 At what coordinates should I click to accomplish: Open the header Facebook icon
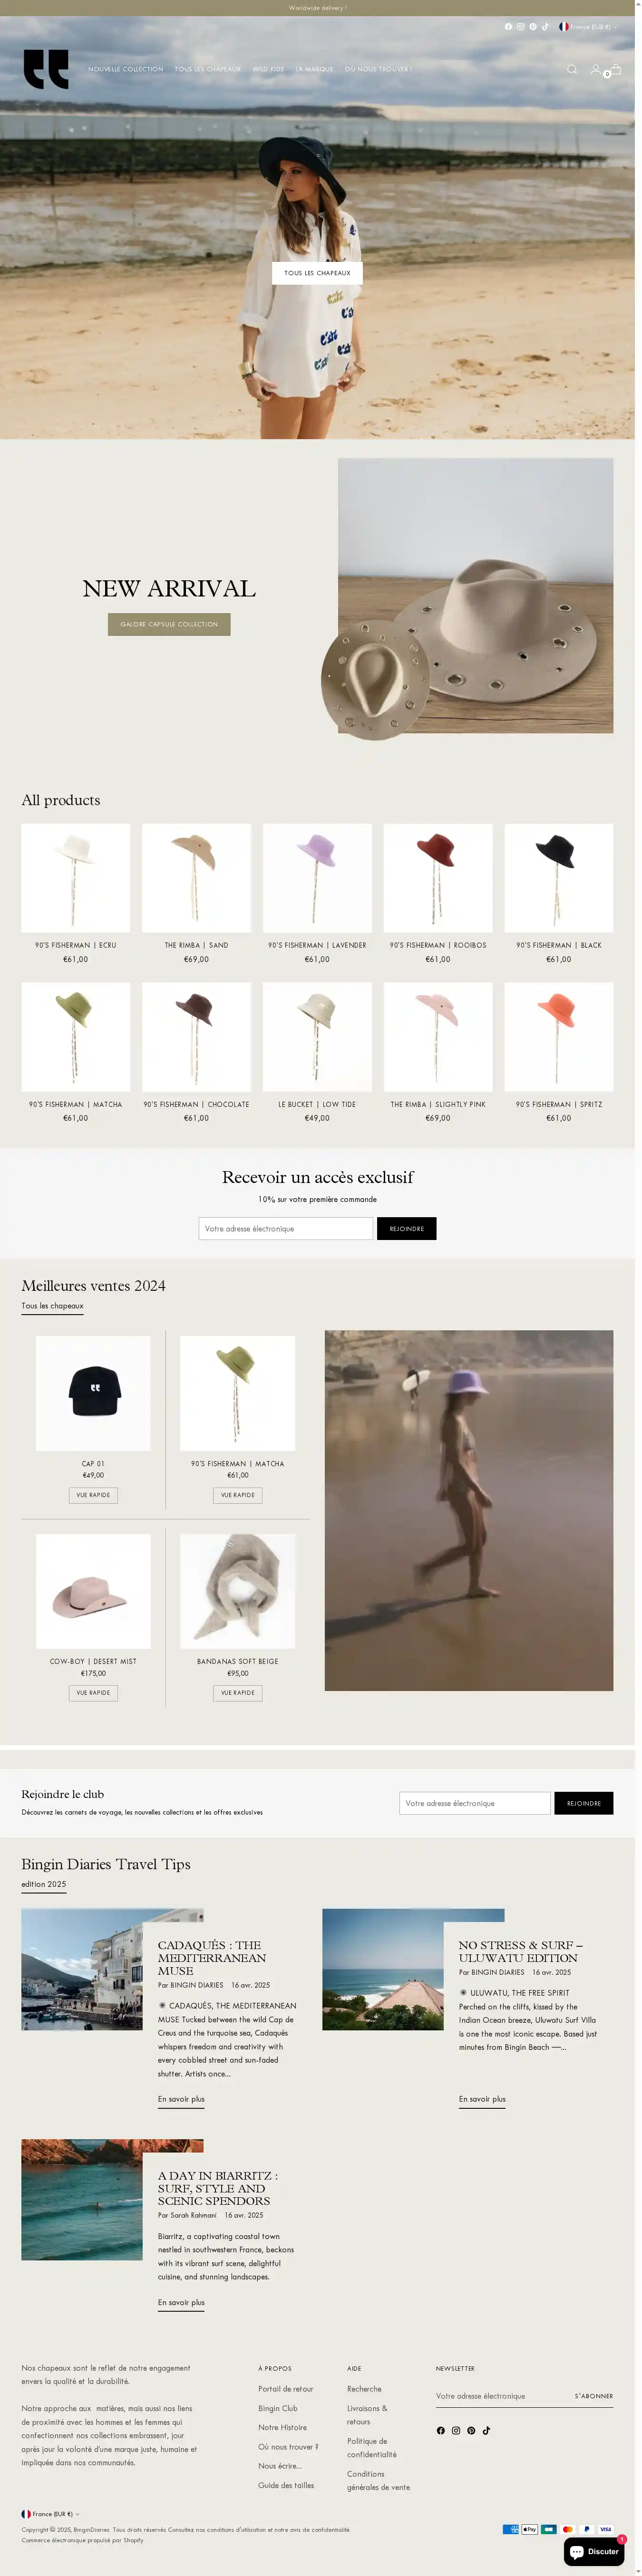pos(508,27)
